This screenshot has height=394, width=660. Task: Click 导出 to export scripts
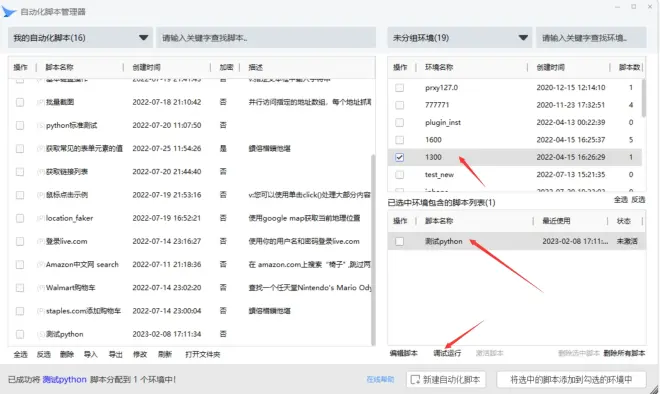pyautogui.click(x=115, y=354)
